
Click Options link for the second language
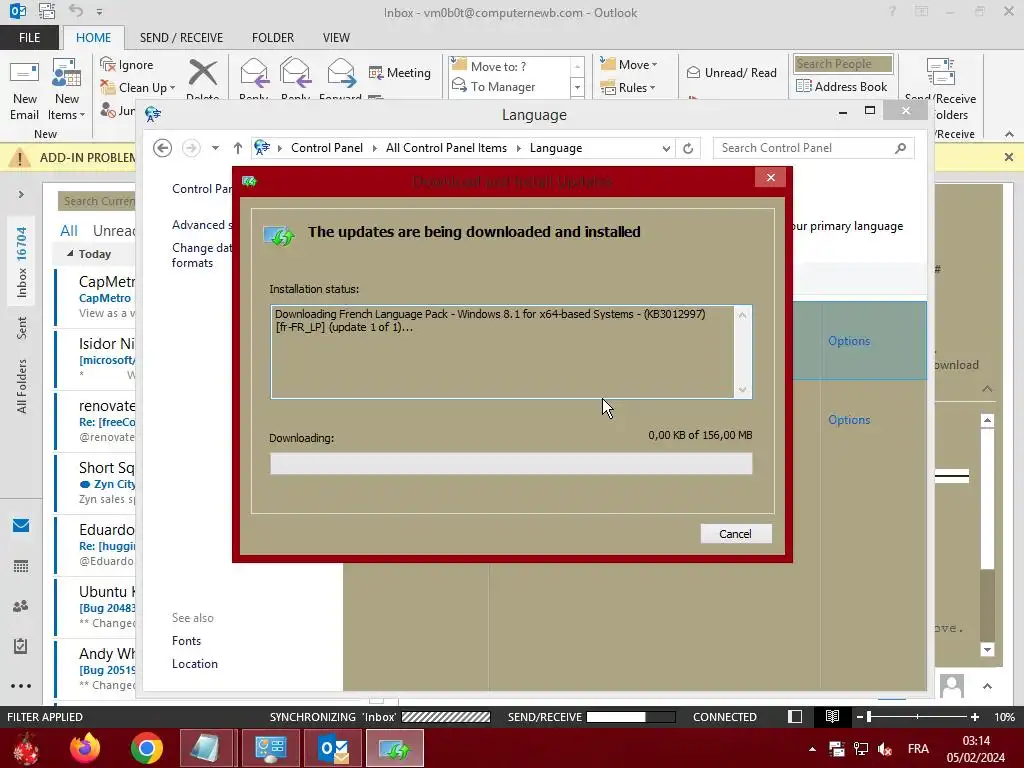point(849,420)
